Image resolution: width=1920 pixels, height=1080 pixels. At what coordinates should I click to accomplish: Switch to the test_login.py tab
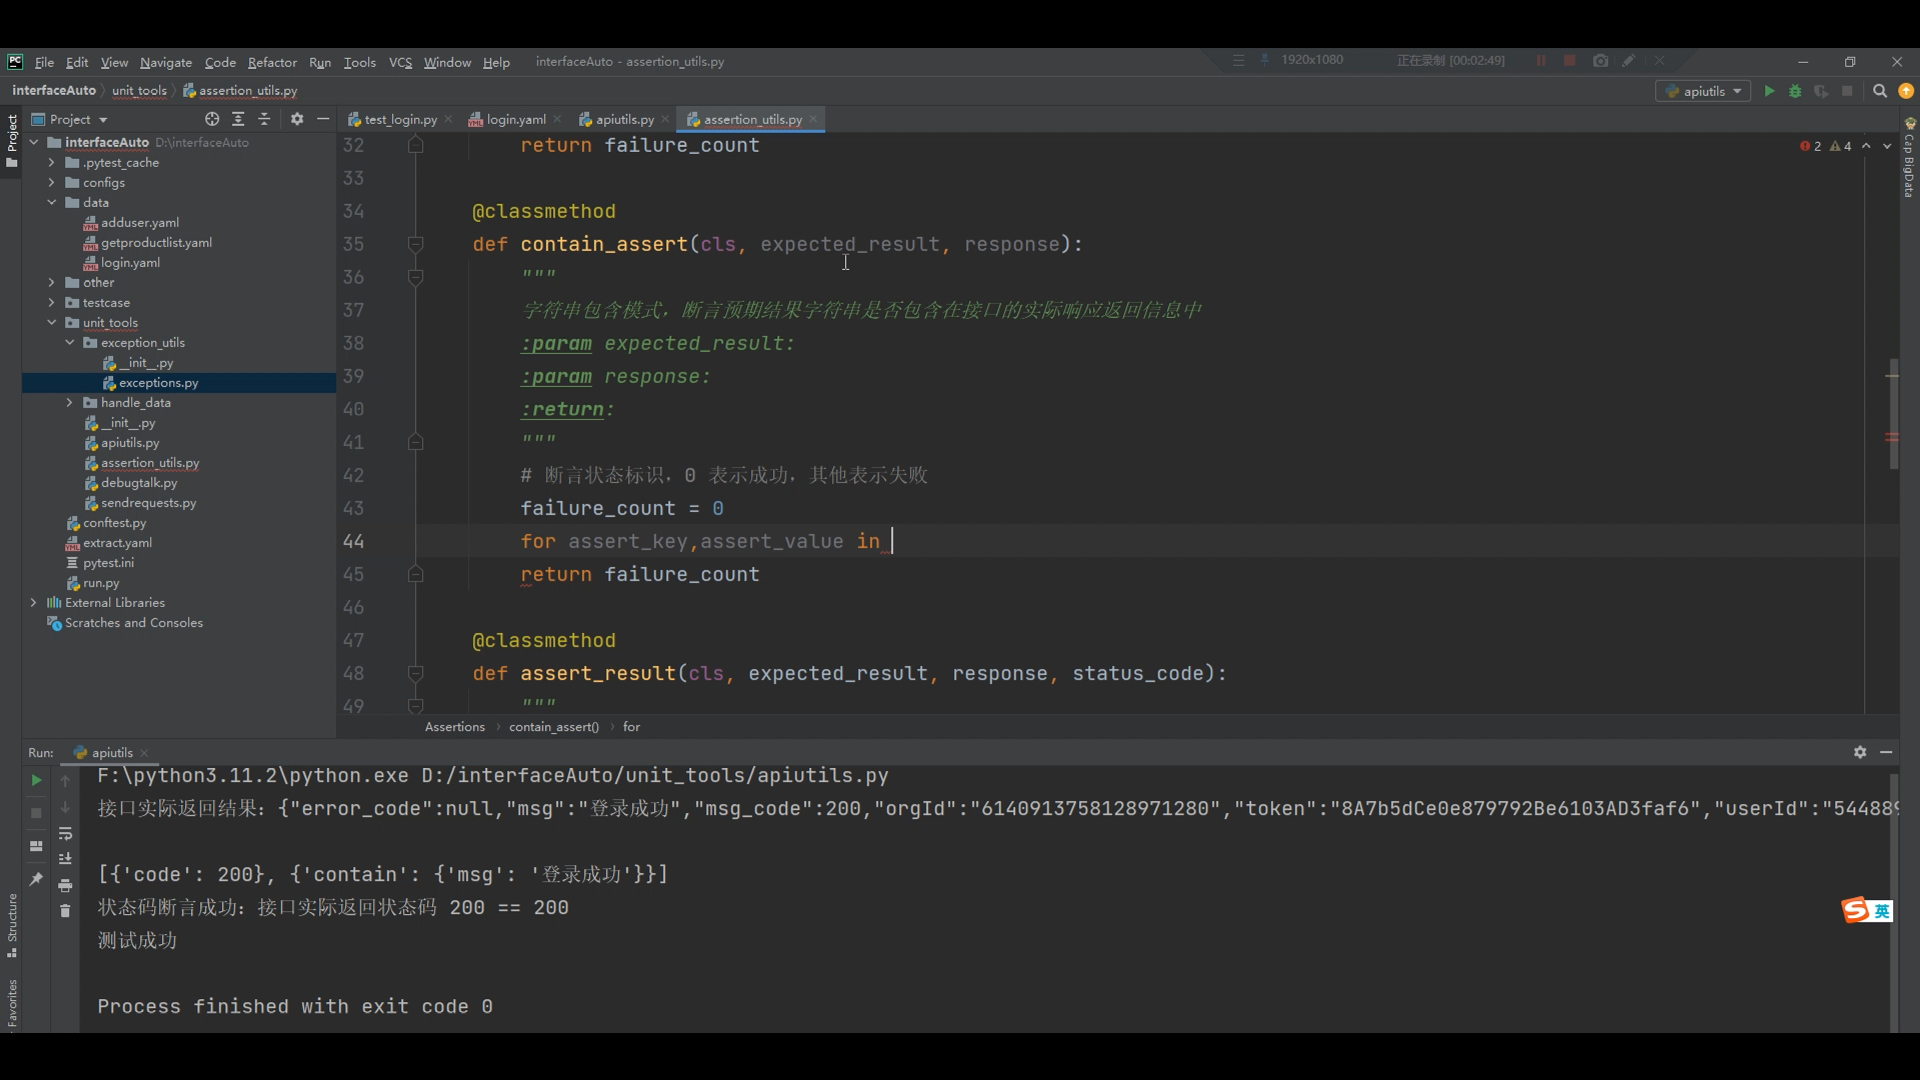[400, 119]
